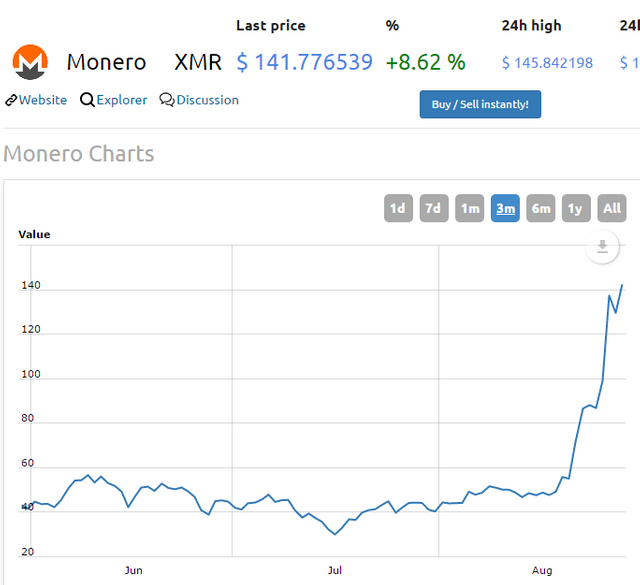
Task: Click the Monero coin name
Action: [x=106, y=62]
